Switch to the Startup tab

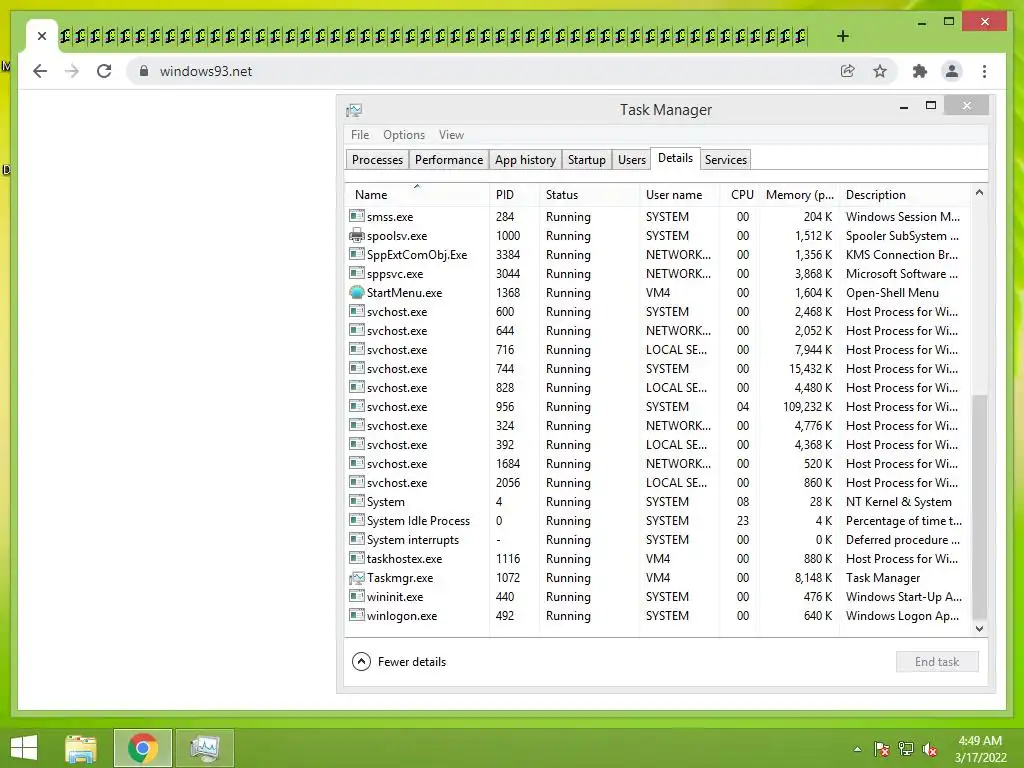(586, 160)
